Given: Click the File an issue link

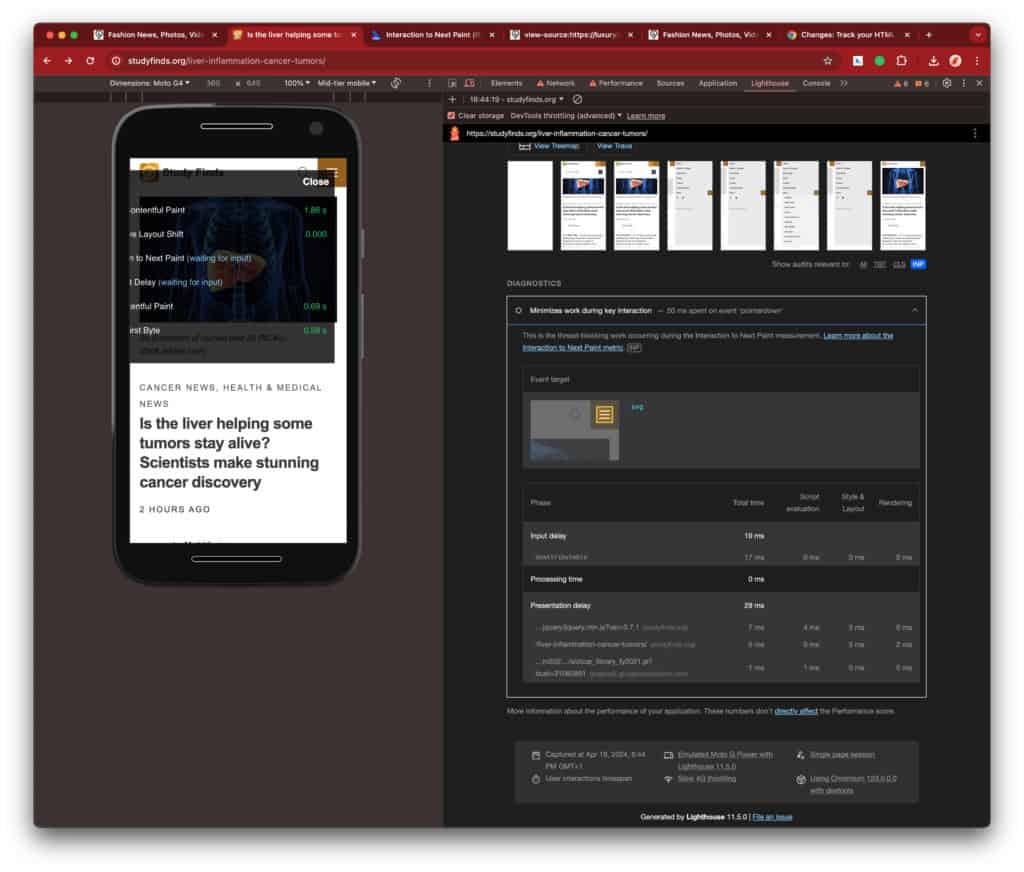Looking at the screenshot, I should 772,817.
